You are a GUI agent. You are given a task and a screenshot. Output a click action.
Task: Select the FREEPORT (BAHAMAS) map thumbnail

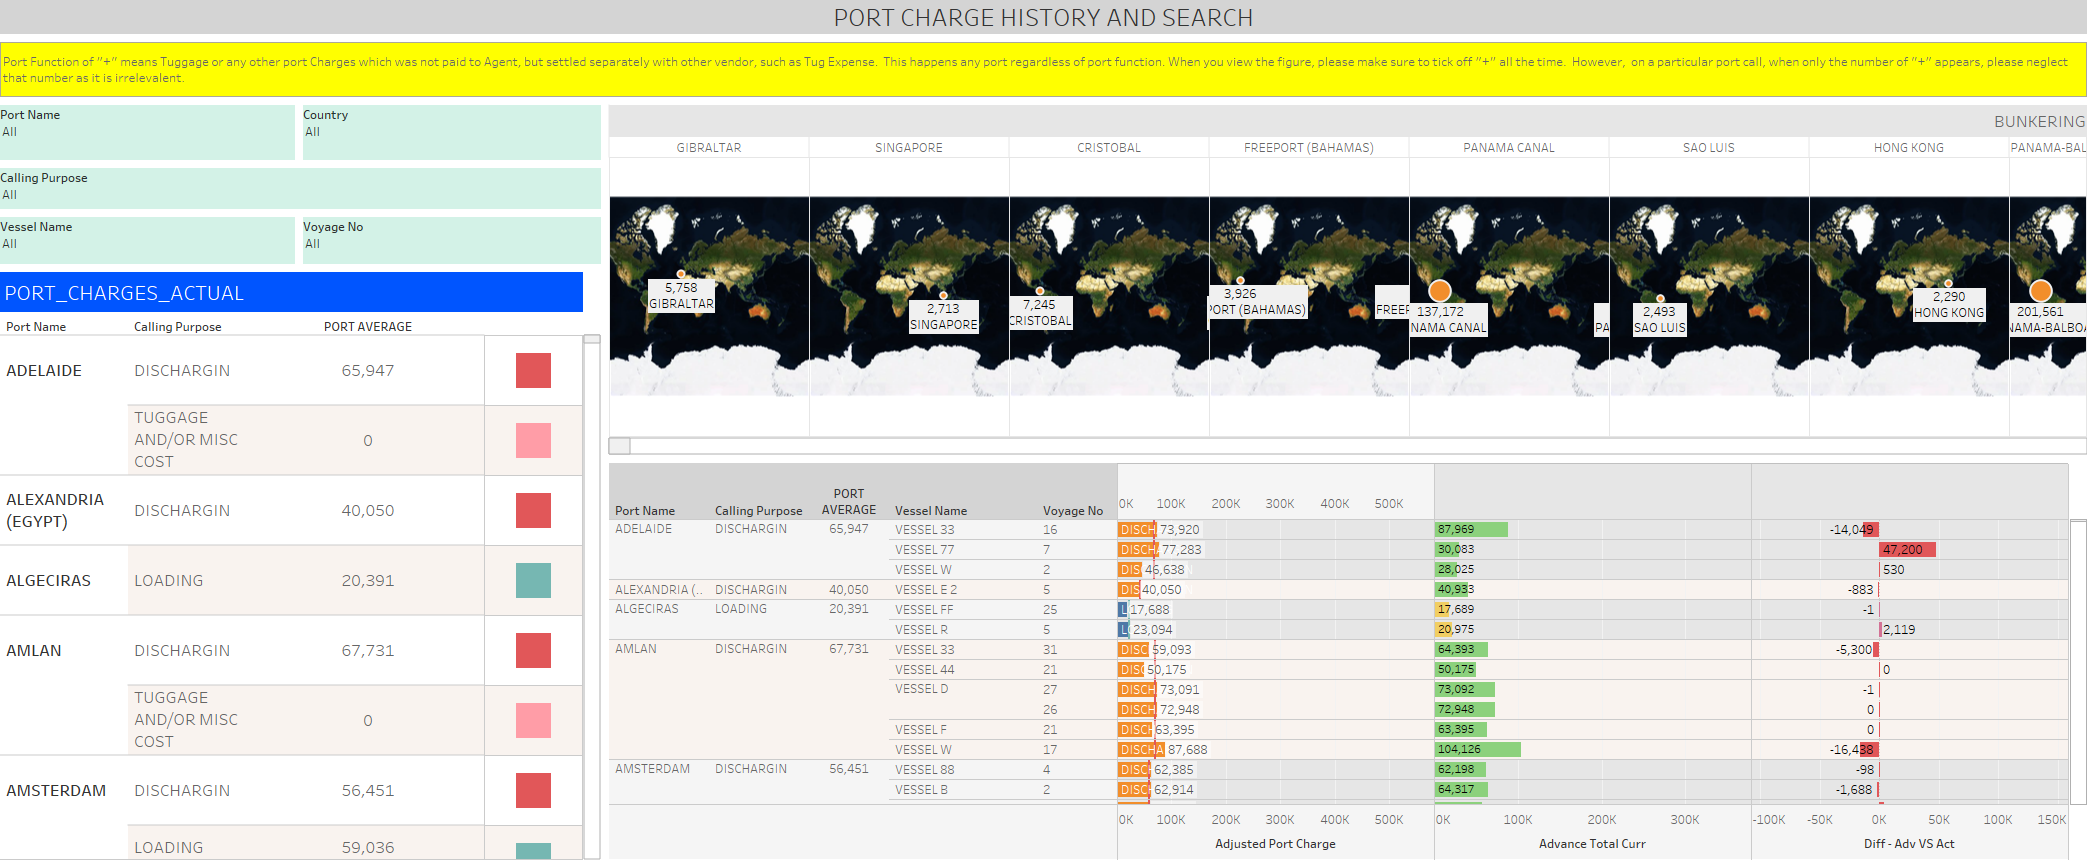[x=1309, y=296]
